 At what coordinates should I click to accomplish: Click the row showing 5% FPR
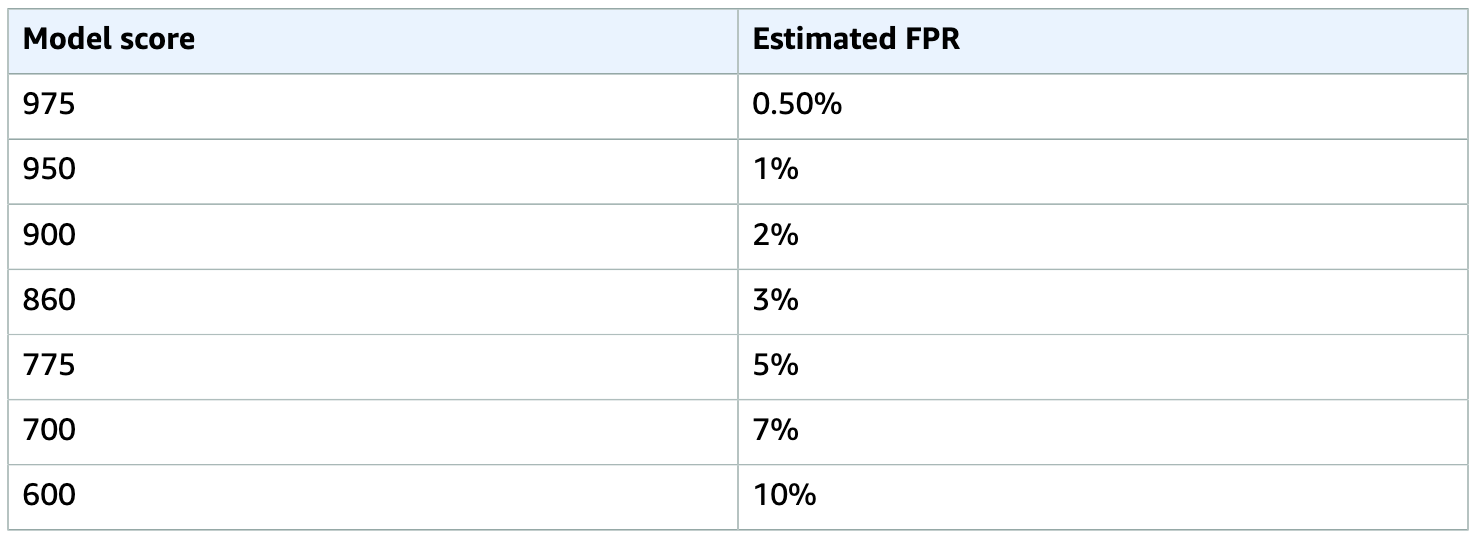point(738,365)
